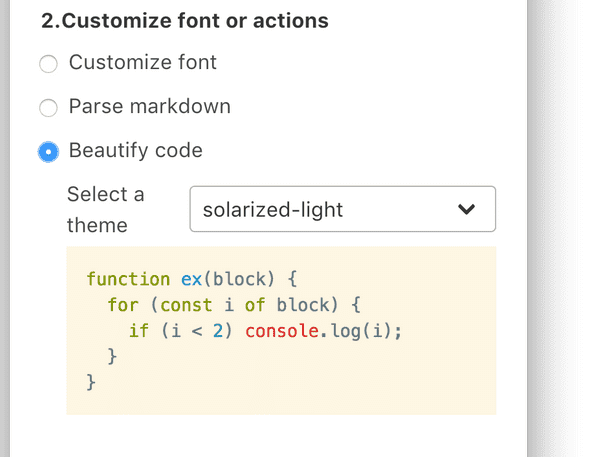The width and height of the screenshot is (600, 457).
Task: Click the "const" keyword in code sample
Action: [x=187, y=305]
